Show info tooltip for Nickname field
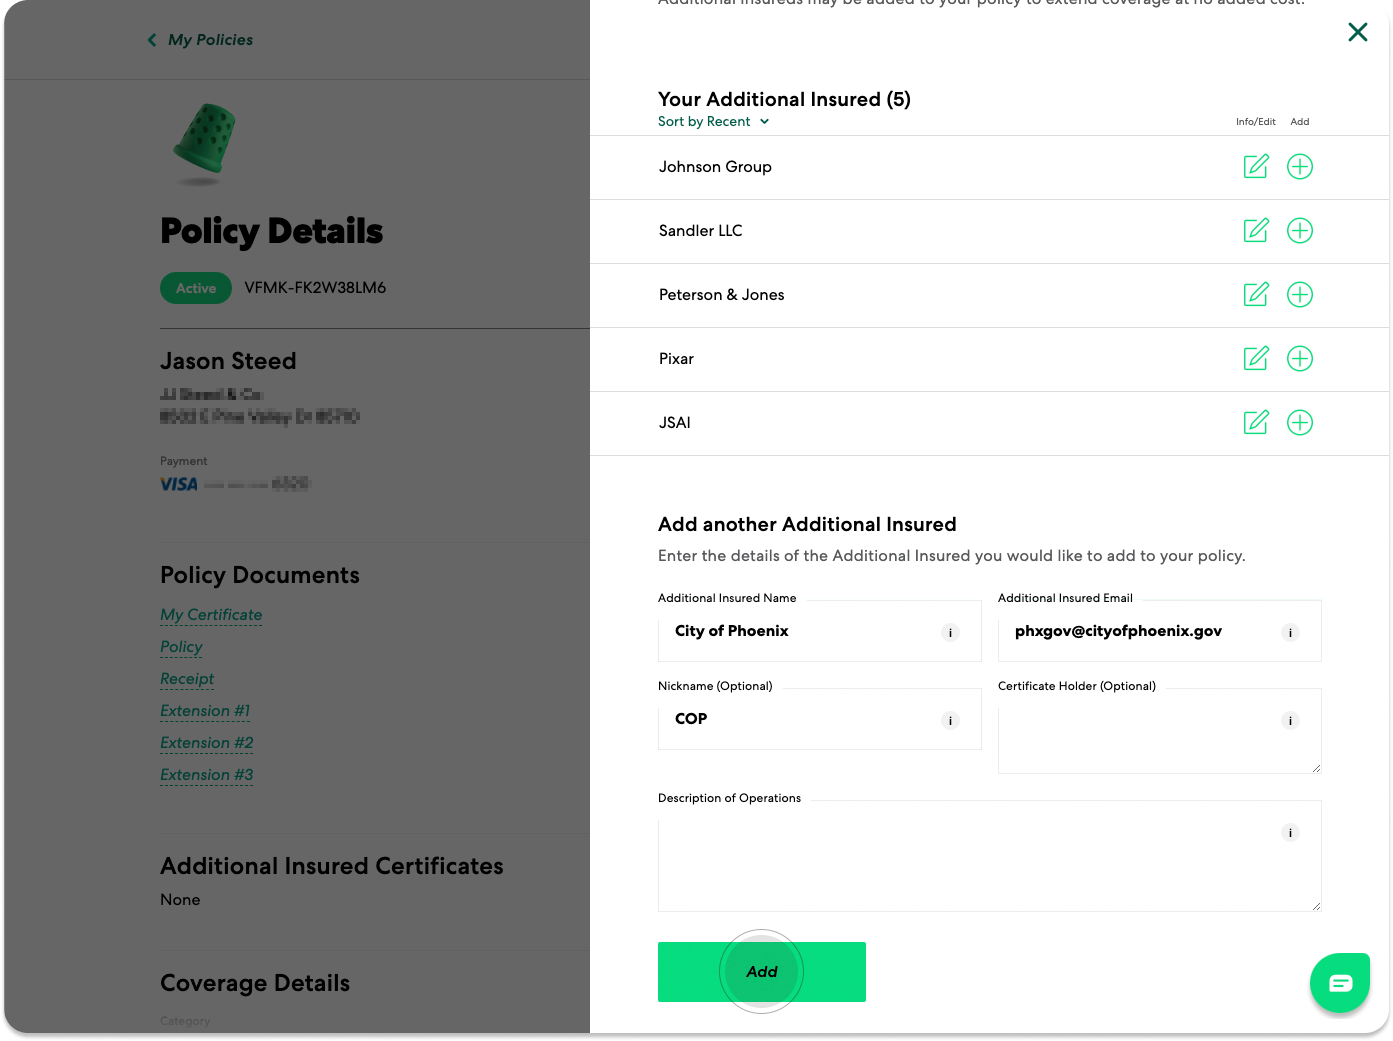 click(950, 720)
